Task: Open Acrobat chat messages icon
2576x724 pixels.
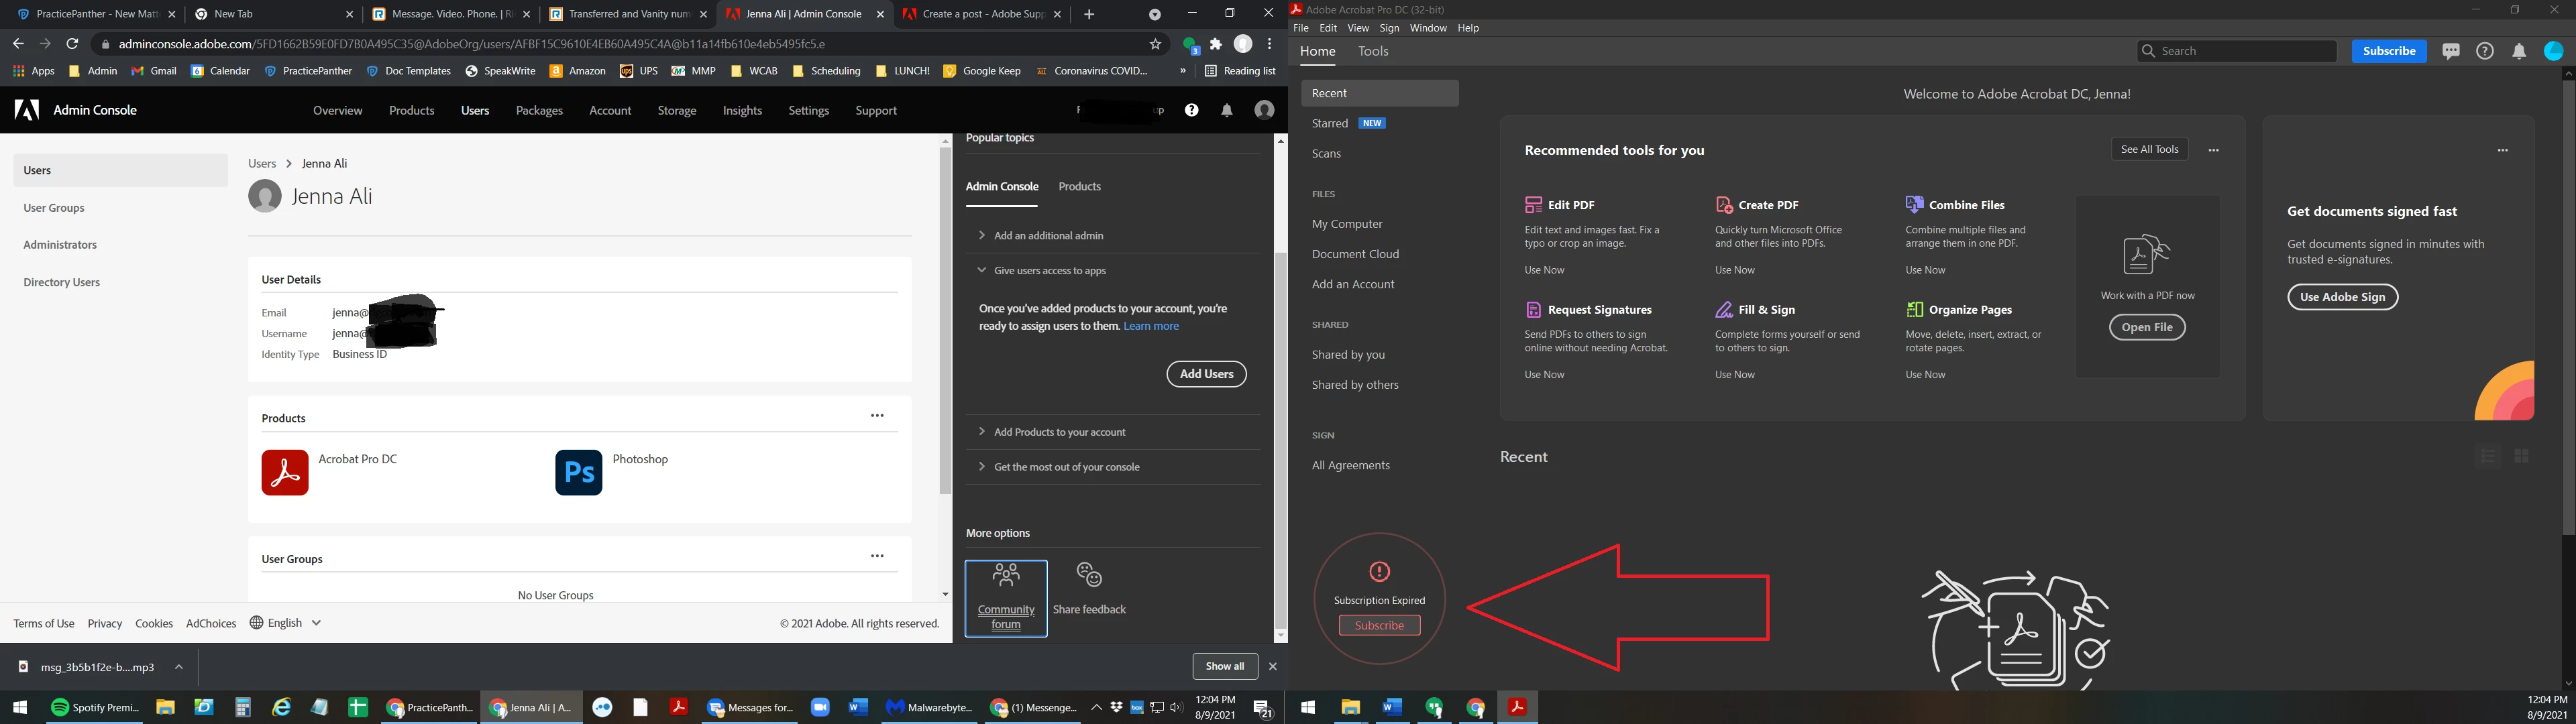Action: pyautogui.click(x=2451, y=51)
